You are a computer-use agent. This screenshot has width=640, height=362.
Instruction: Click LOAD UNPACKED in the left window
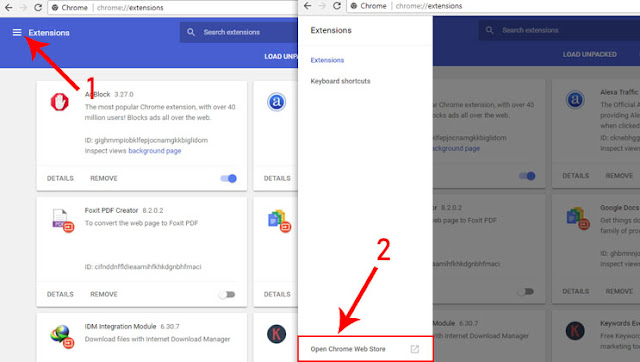click(x=281, y=56)
